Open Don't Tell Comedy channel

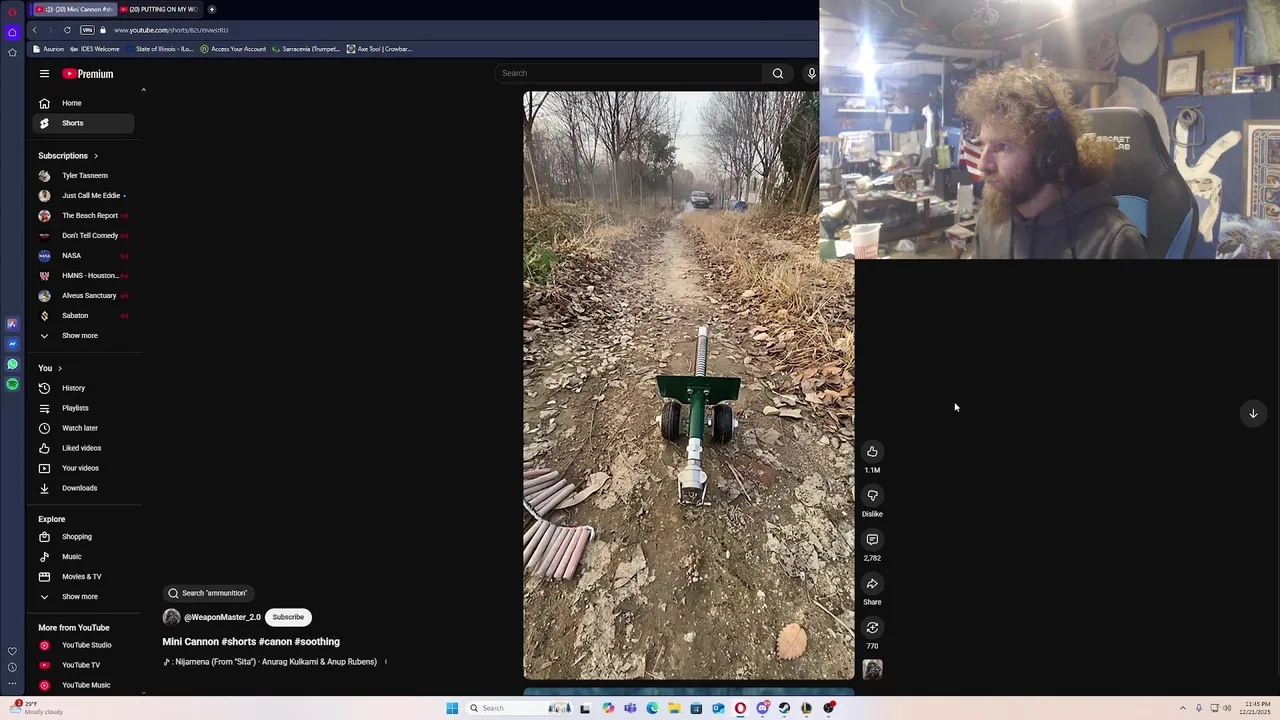[x=84, y=236]
